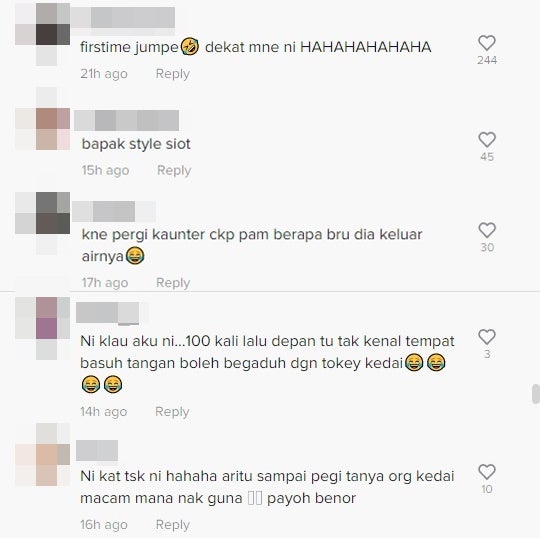This screenshot has width=540, height=538.
Task: Reply to the 14h ago comment
Action: (x=172, y=412)
